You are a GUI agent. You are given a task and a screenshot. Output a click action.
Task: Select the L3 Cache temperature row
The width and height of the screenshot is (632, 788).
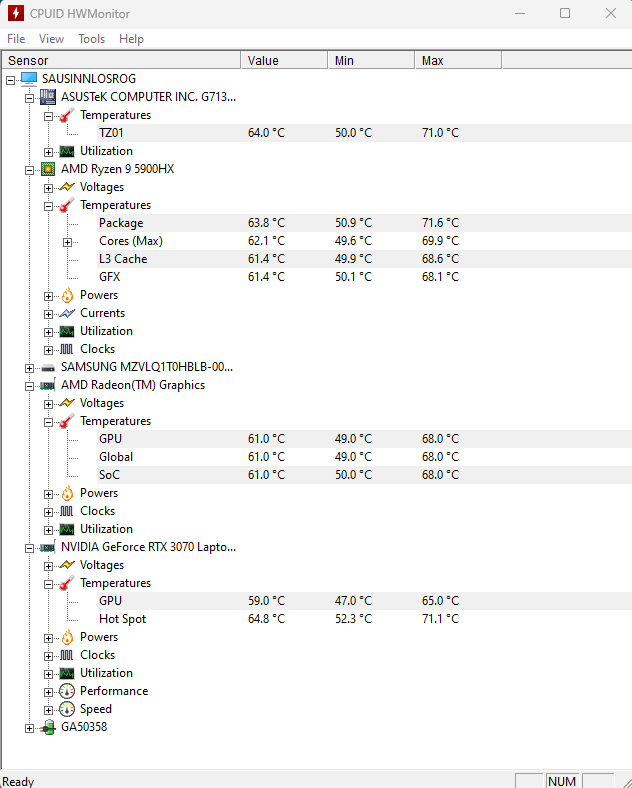coord(364,259)
